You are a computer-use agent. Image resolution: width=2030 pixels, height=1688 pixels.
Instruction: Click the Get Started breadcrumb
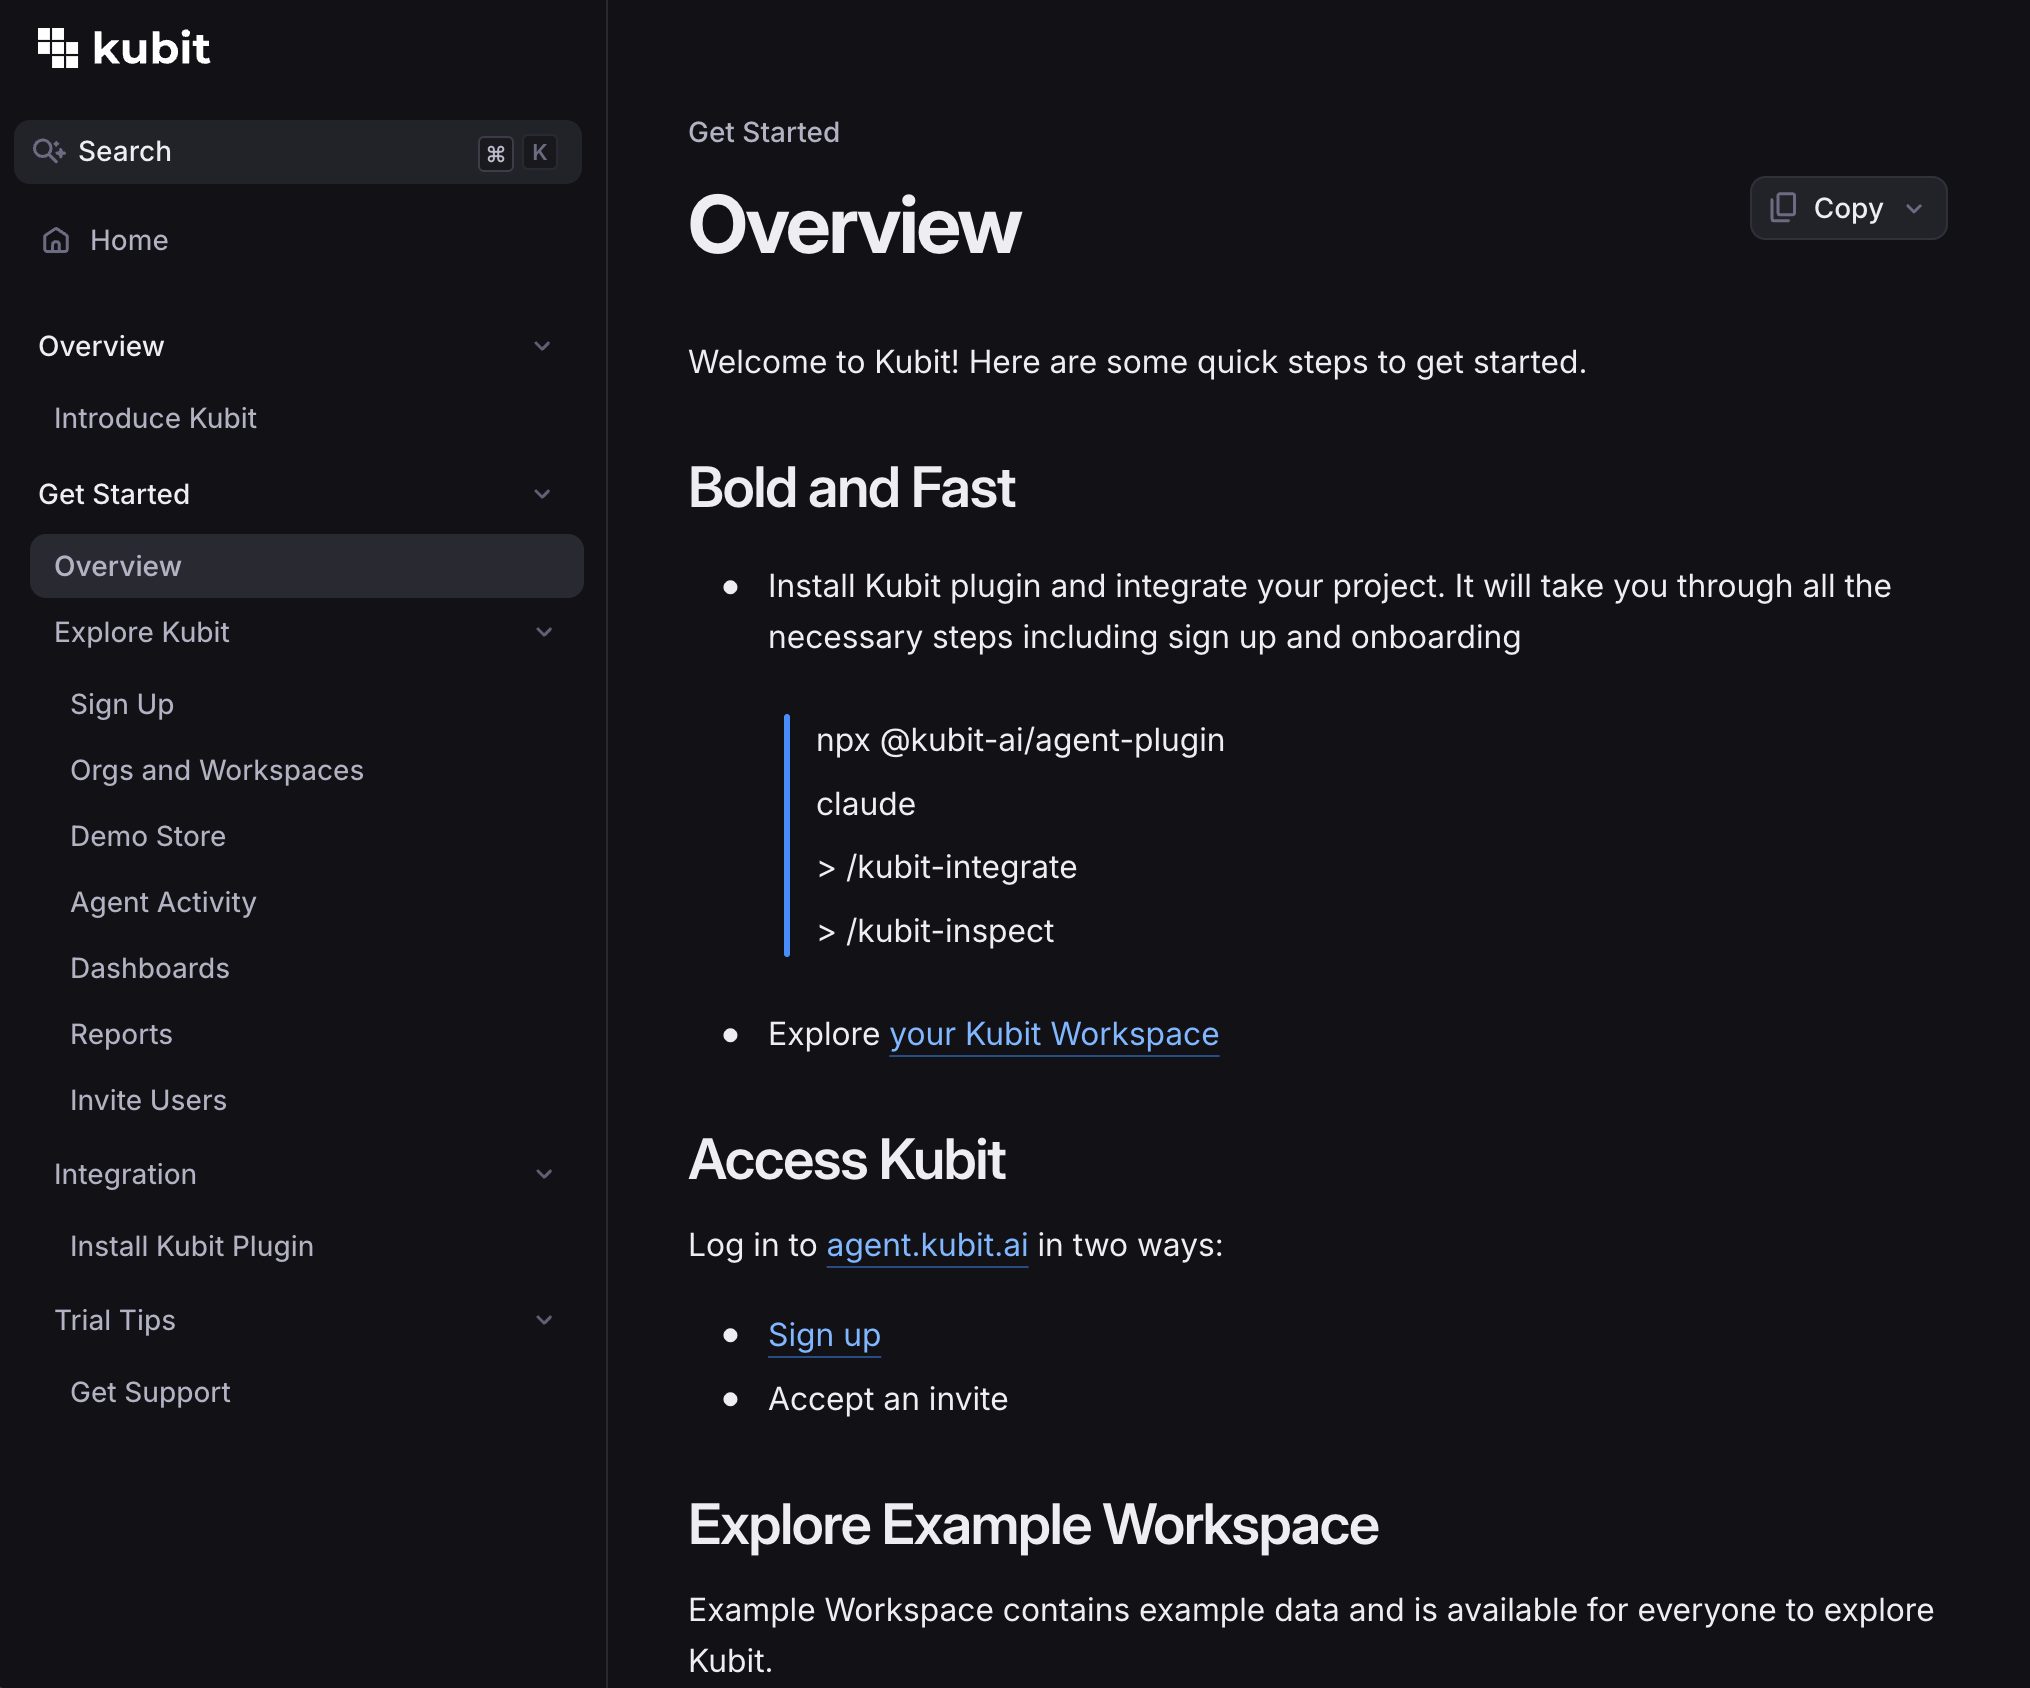pos(764,132)
